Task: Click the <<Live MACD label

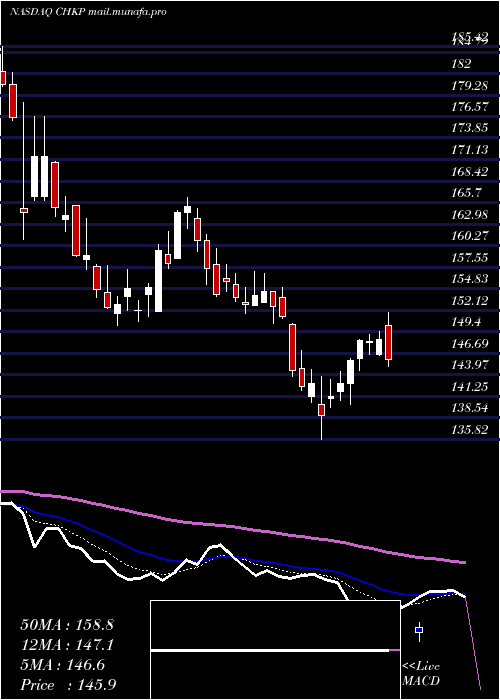Action: [x=421, y=673]
